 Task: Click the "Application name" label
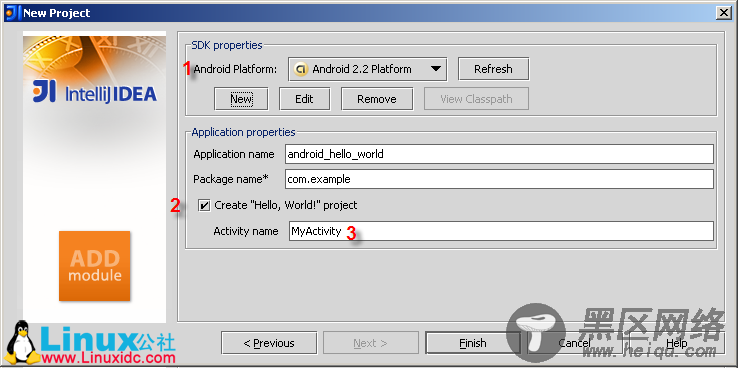[x=234, y=154]
